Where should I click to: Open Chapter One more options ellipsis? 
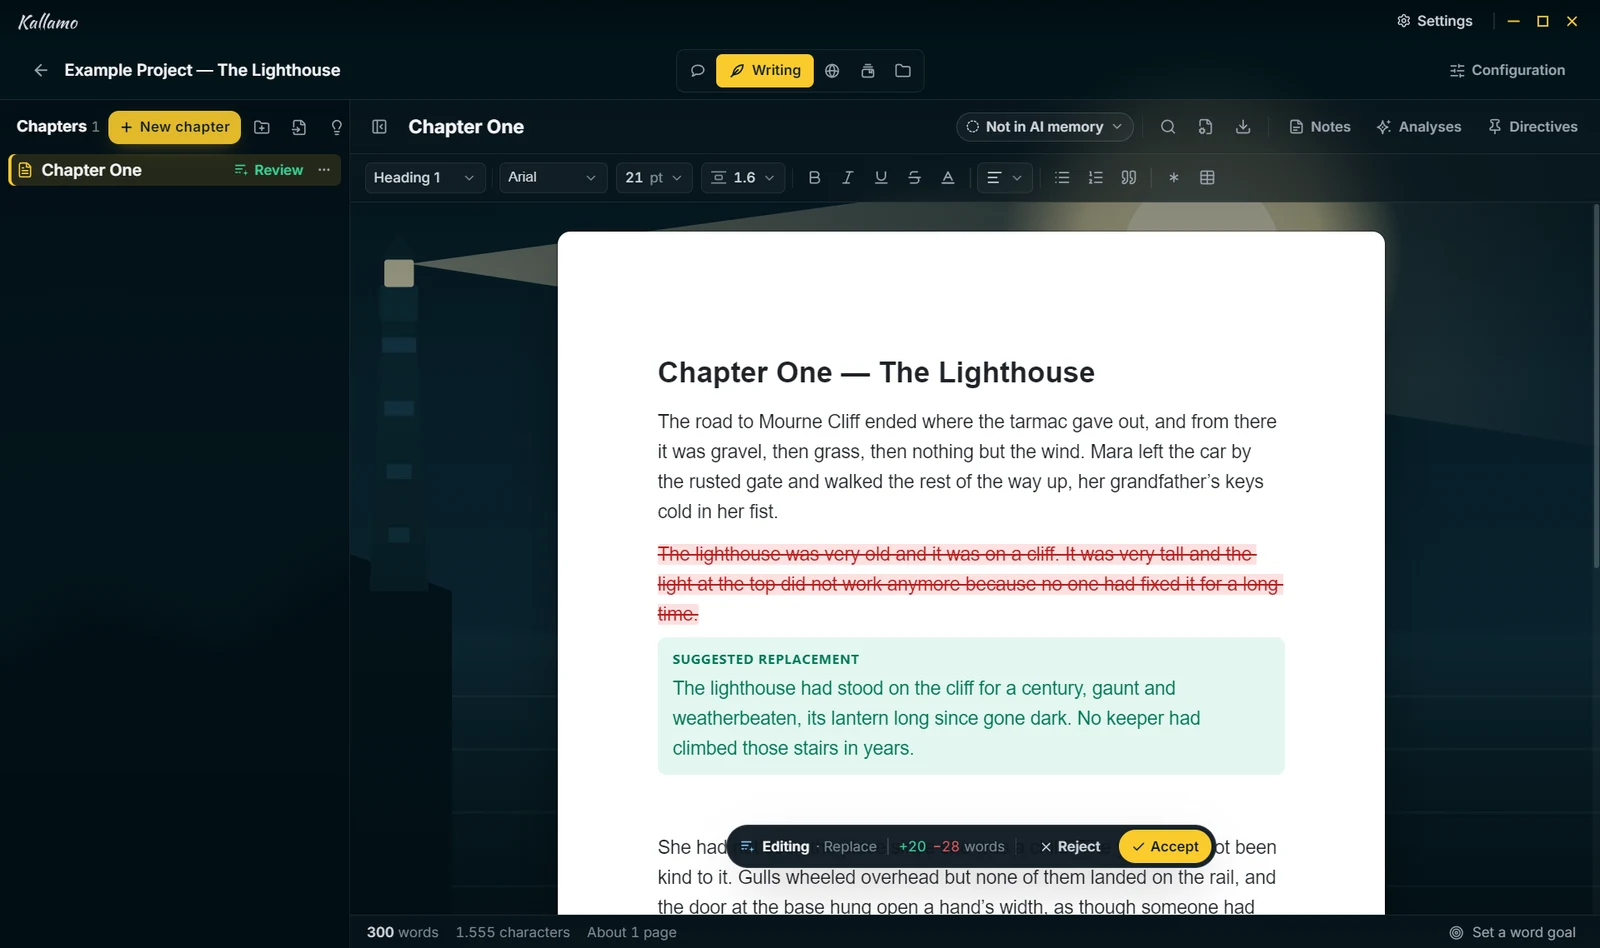[x=324, y=170]
